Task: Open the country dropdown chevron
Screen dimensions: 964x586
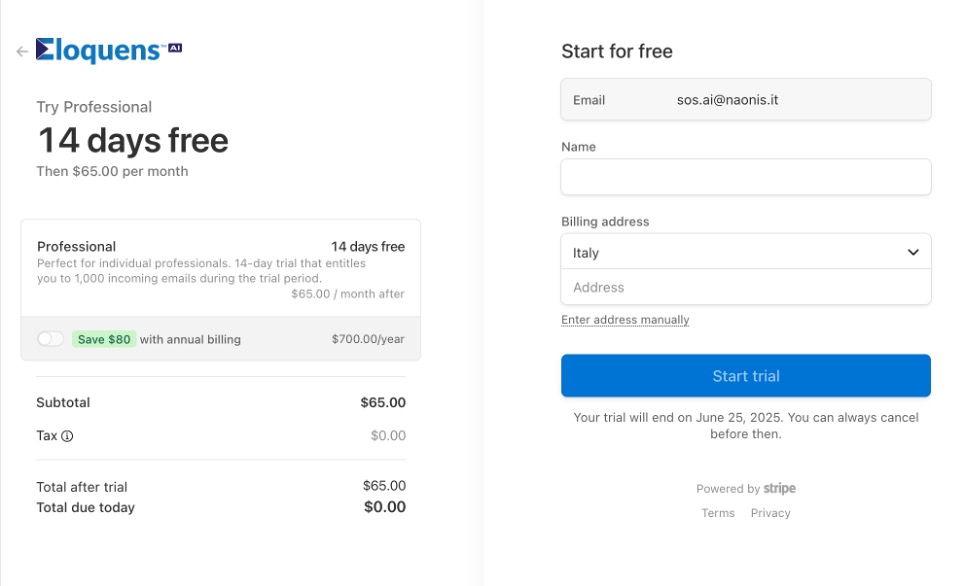Action: [913, 252]
